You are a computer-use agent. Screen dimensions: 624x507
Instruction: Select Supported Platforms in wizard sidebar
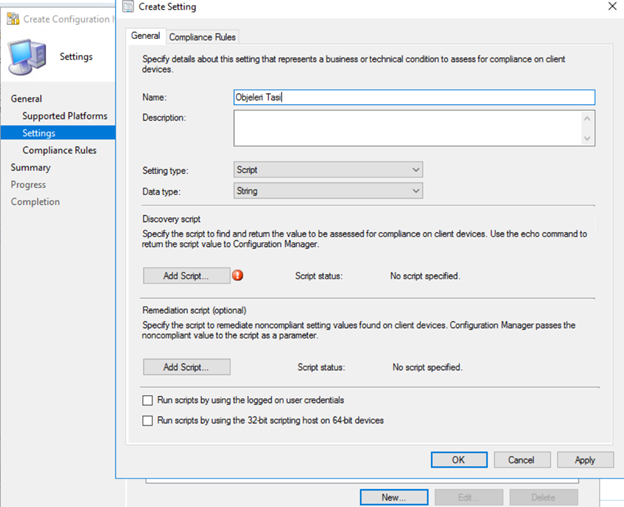[64, 116]
